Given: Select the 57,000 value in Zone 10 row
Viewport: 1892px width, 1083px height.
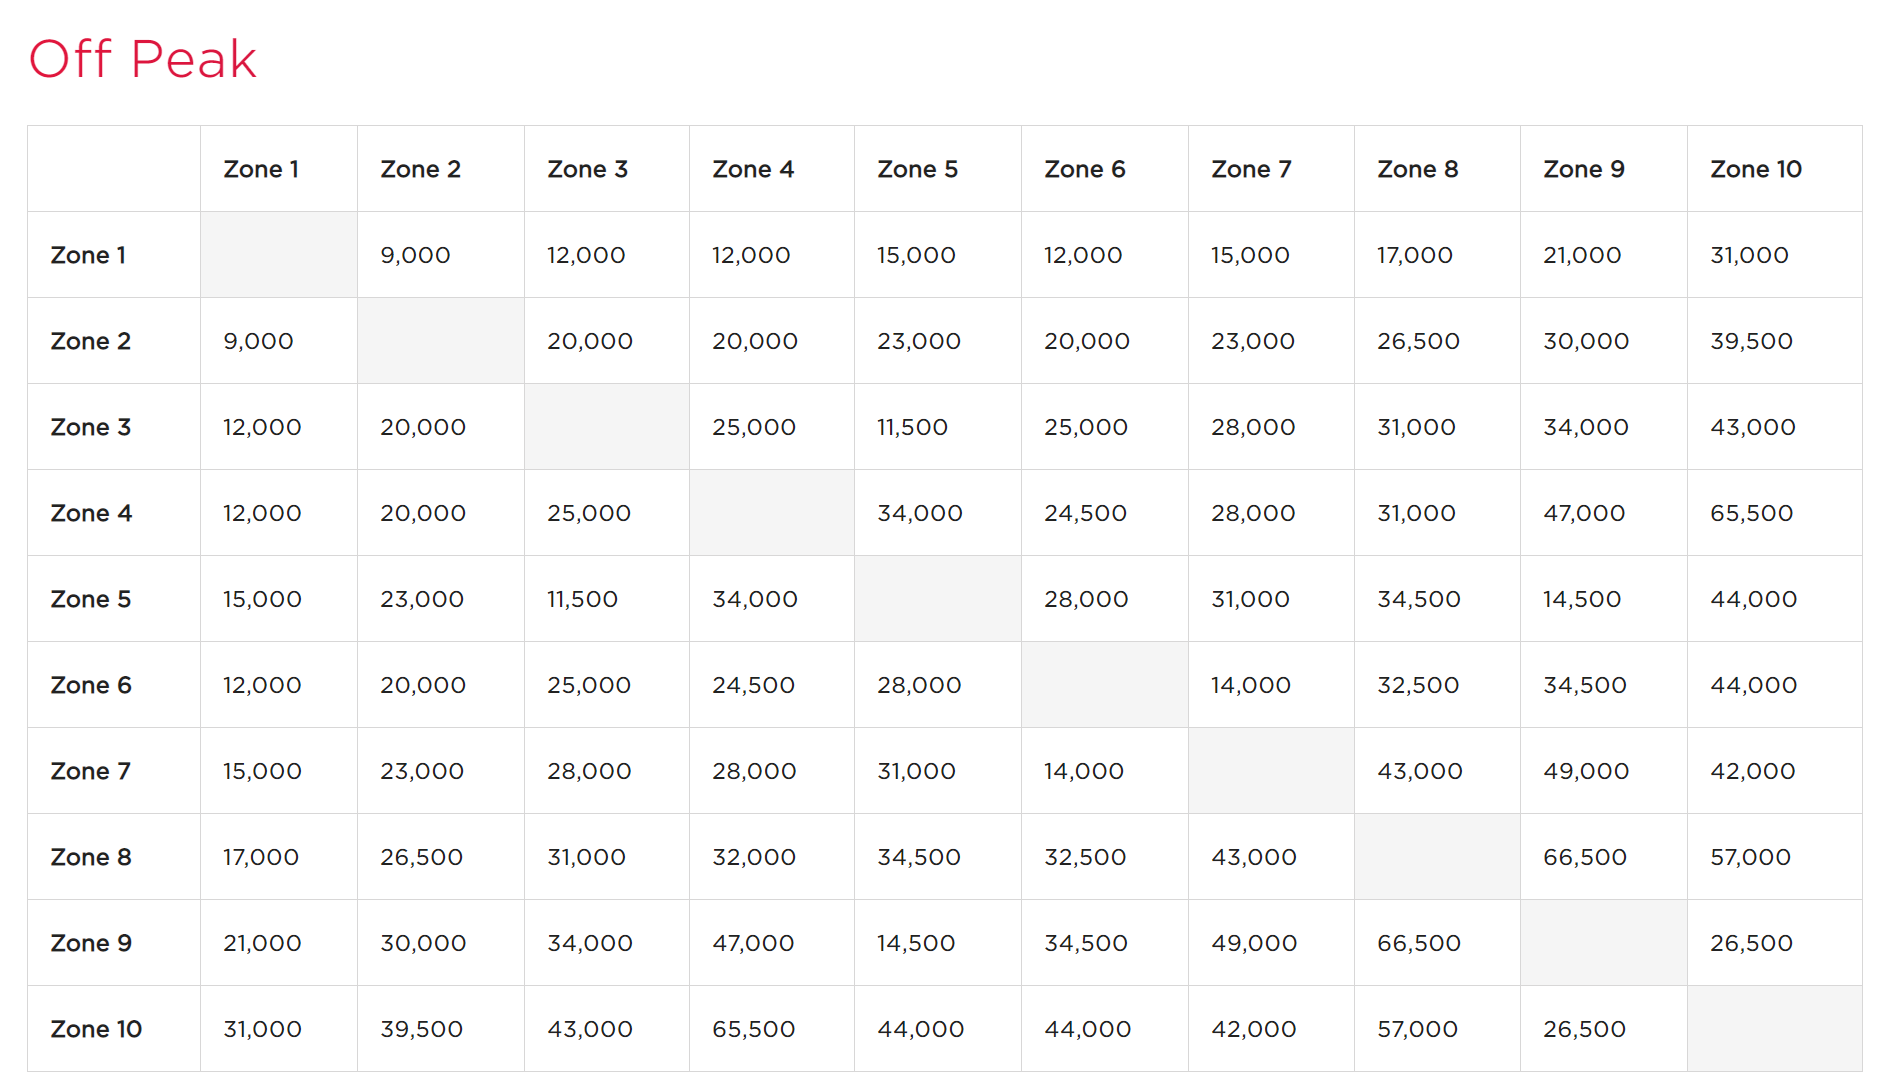Looking at the screenshot, I should (1417, 1029).
